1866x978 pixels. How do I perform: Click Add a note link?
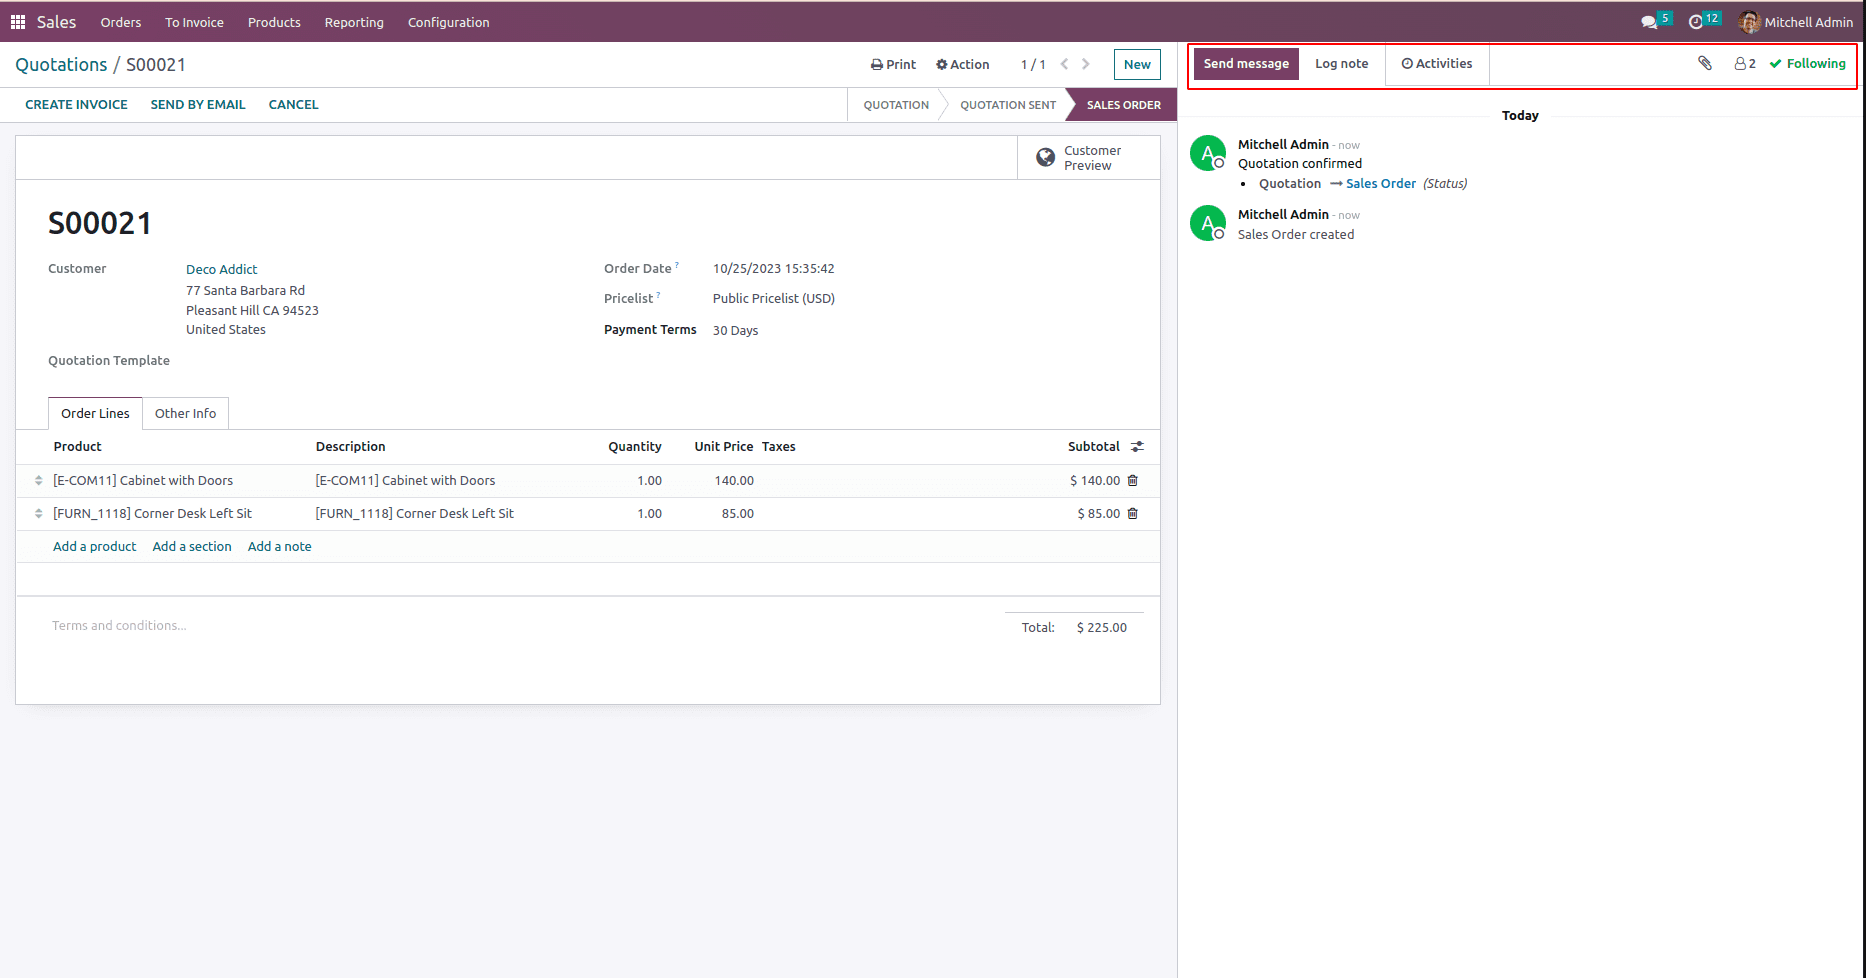(279, 547)
